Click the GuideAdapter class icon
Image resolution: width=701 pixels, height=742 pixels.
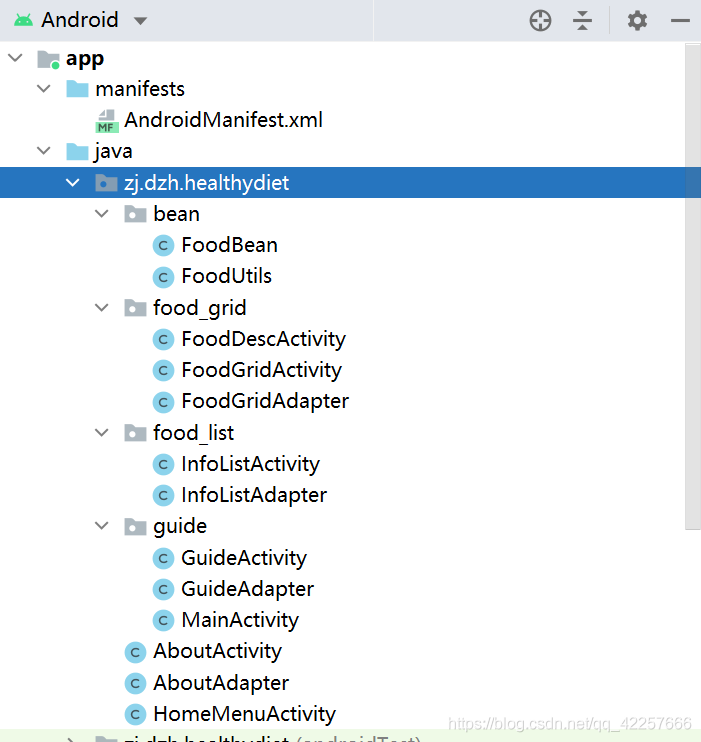(163, 590)
